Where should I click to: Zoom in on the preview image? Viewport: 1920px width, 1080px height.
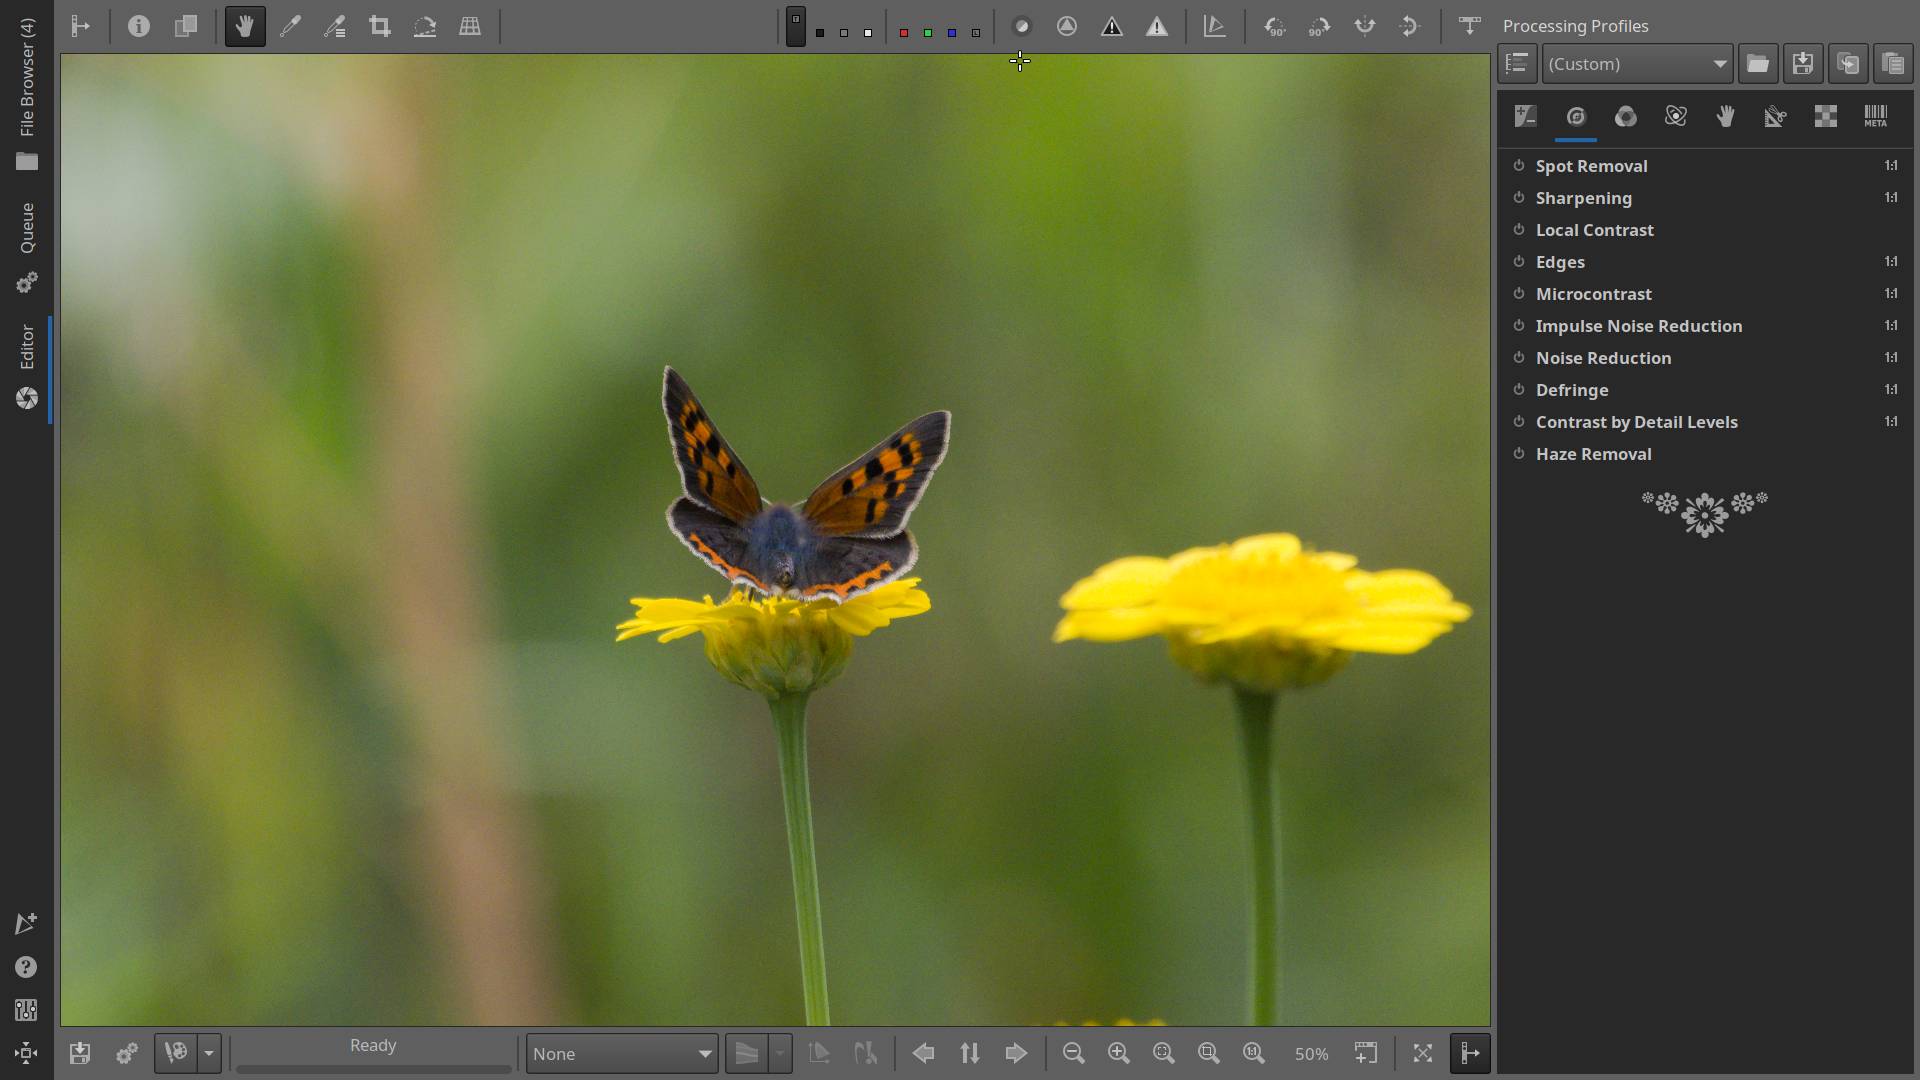point(1118,1053)
